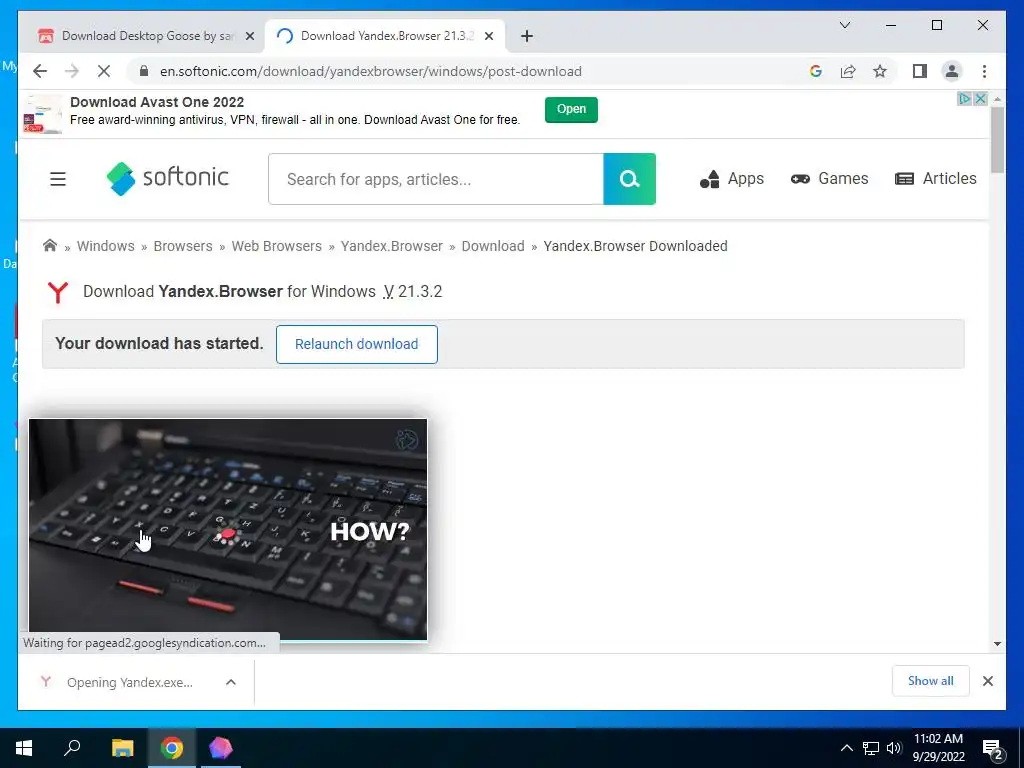The height and width of the screenshot is (768, 1024).
Task: Open the Apps section
Action: (x=731, y=178)
